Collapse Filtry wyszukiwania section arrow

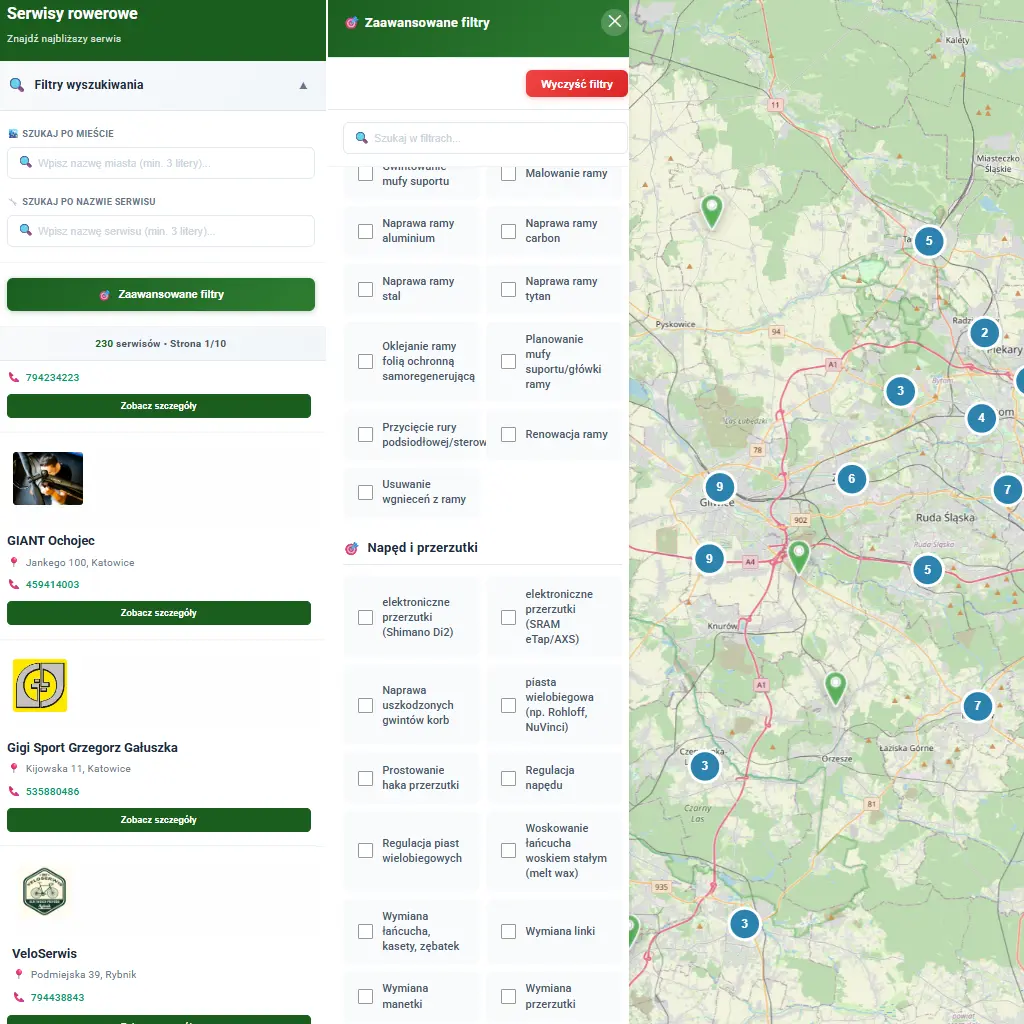coord(303,86)
